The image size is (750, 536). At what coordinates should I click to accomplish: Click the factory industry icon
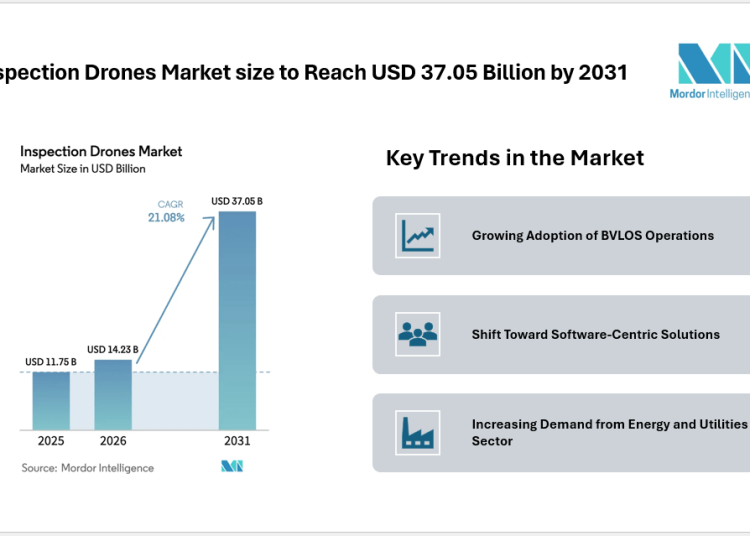(417, 432)
